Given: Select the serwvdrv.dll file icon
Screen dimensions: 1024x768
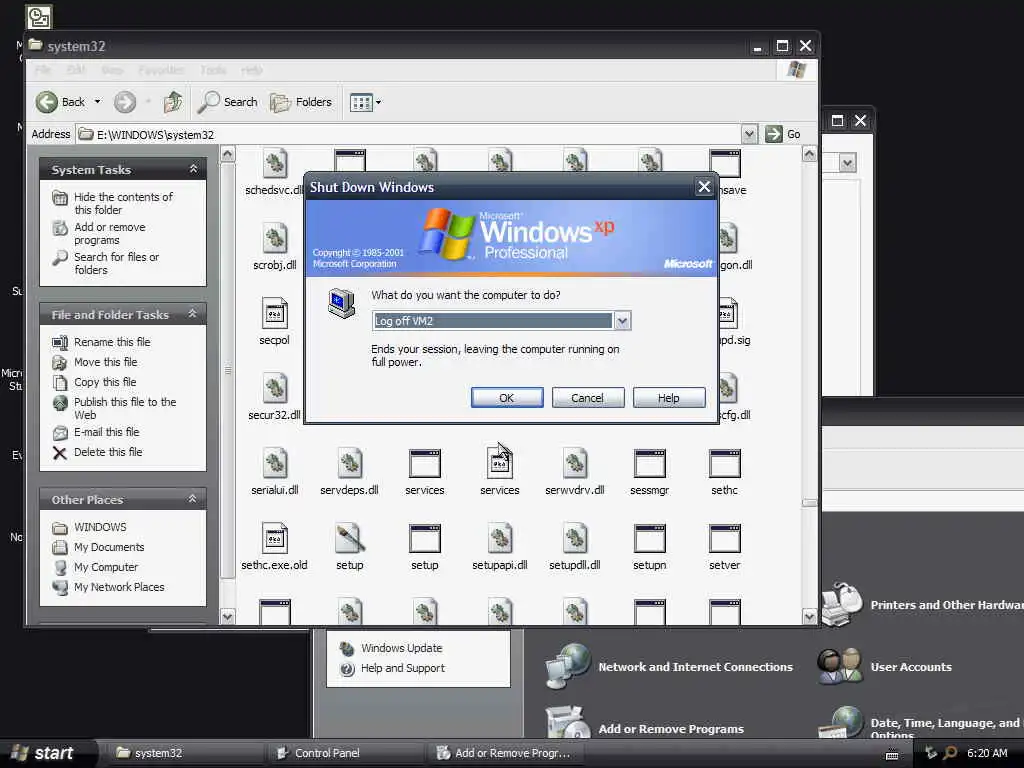Looking at the screenshot, I should click(575, 463).
